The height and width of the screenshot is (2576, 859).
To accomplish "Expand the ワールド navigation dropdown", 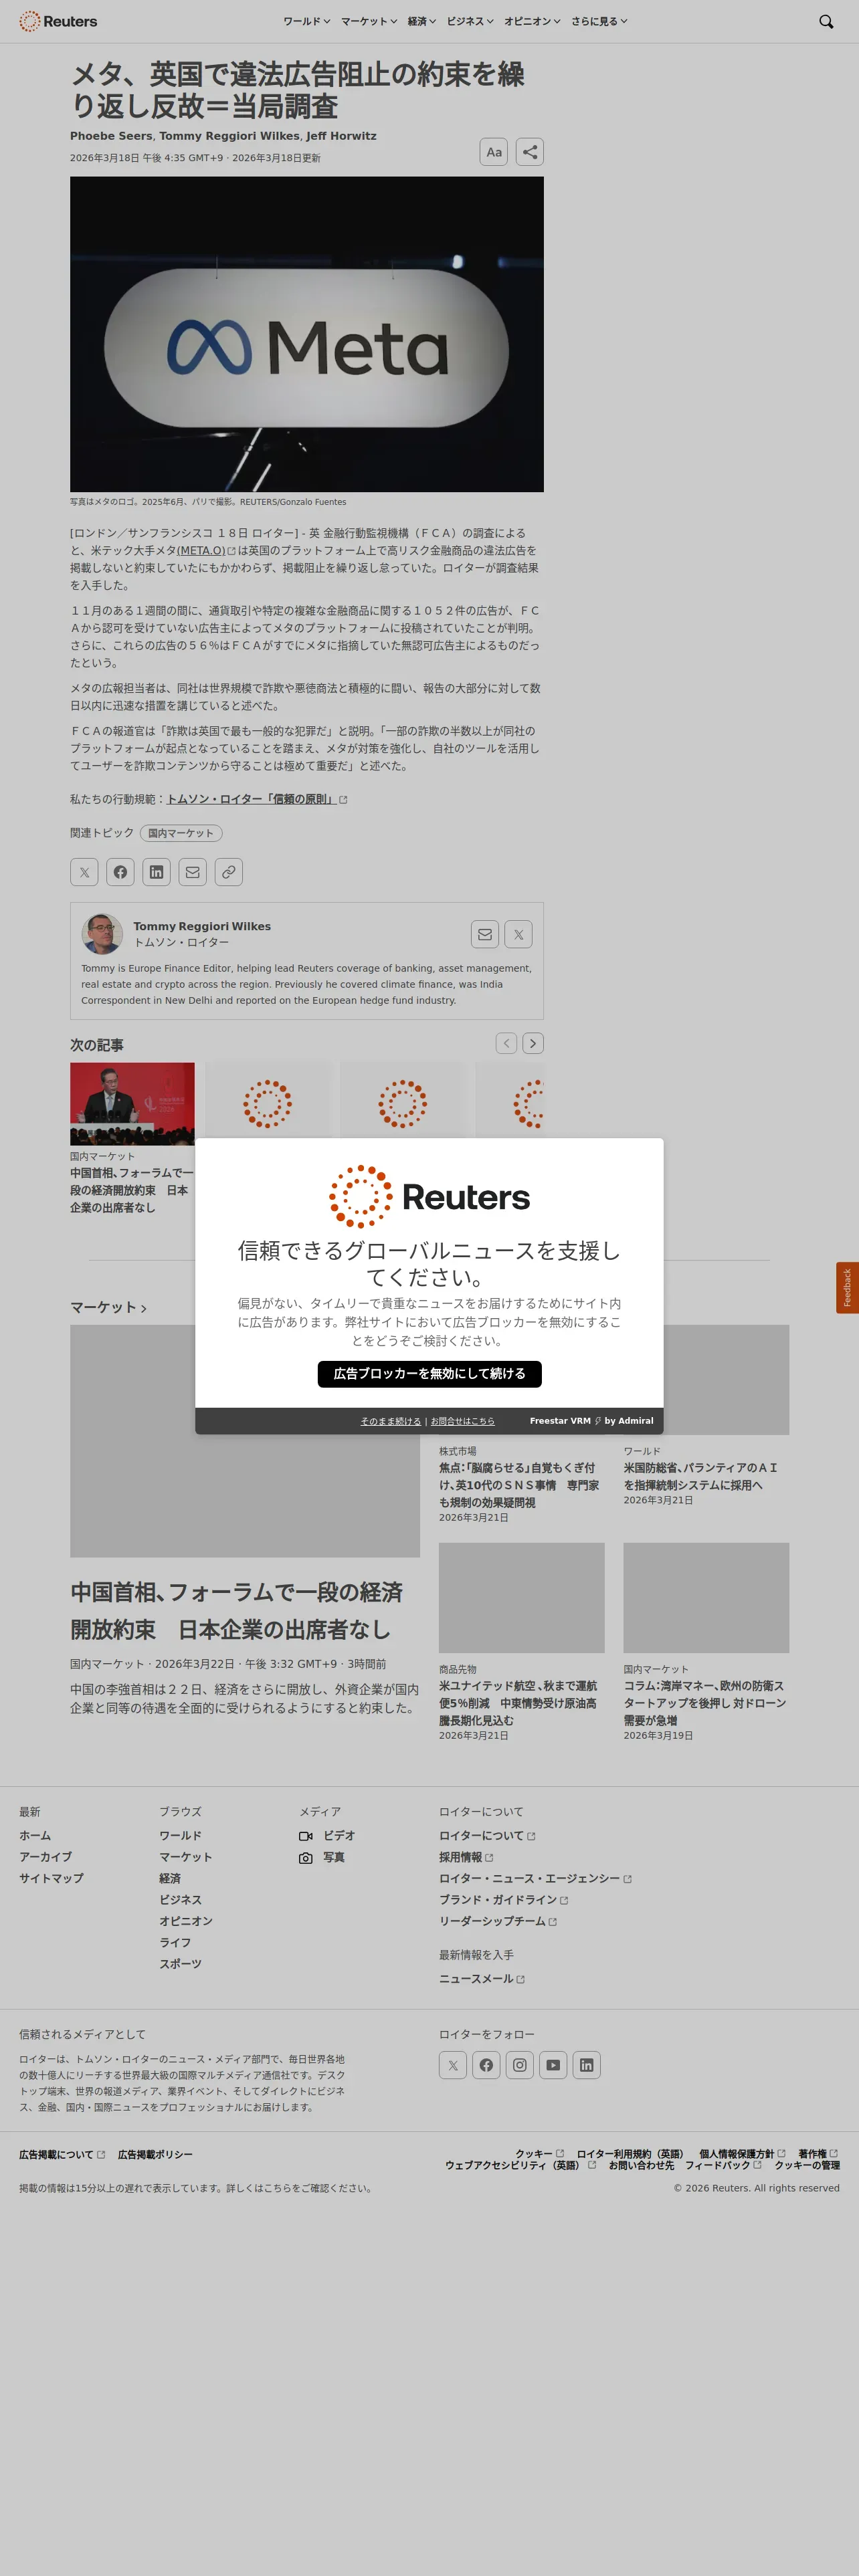I will point(307,21).
